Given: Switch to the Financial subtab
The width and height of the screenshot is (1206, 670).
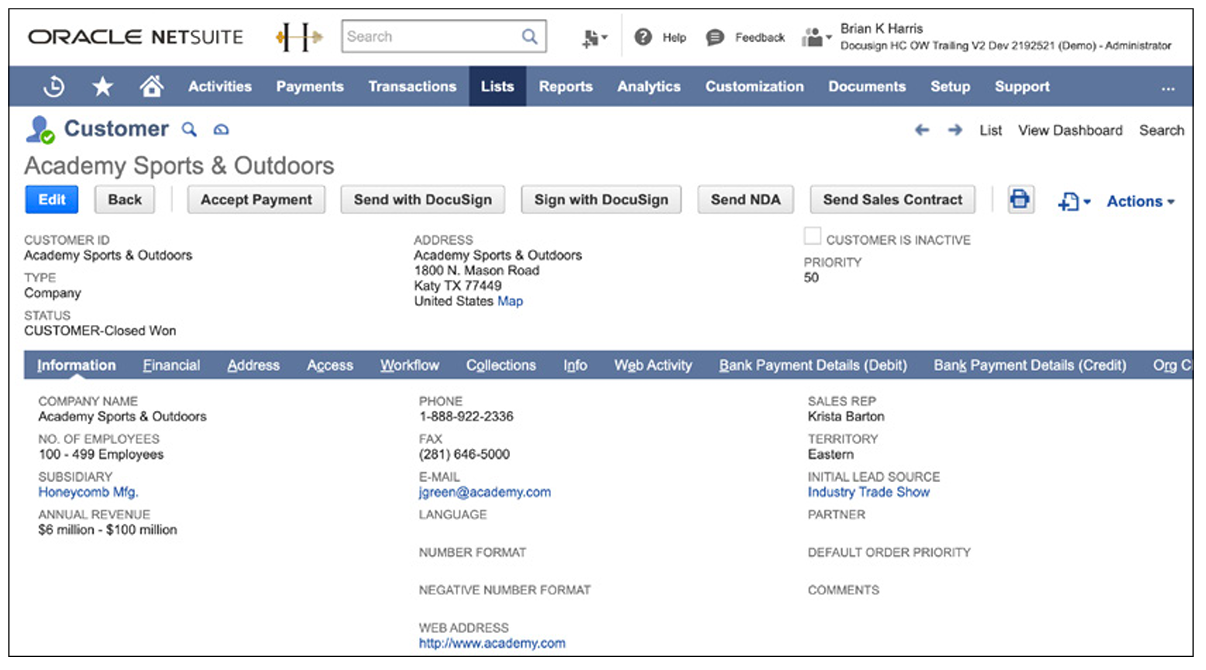Looking at the screenshot, I should click(x=171, y=365).
